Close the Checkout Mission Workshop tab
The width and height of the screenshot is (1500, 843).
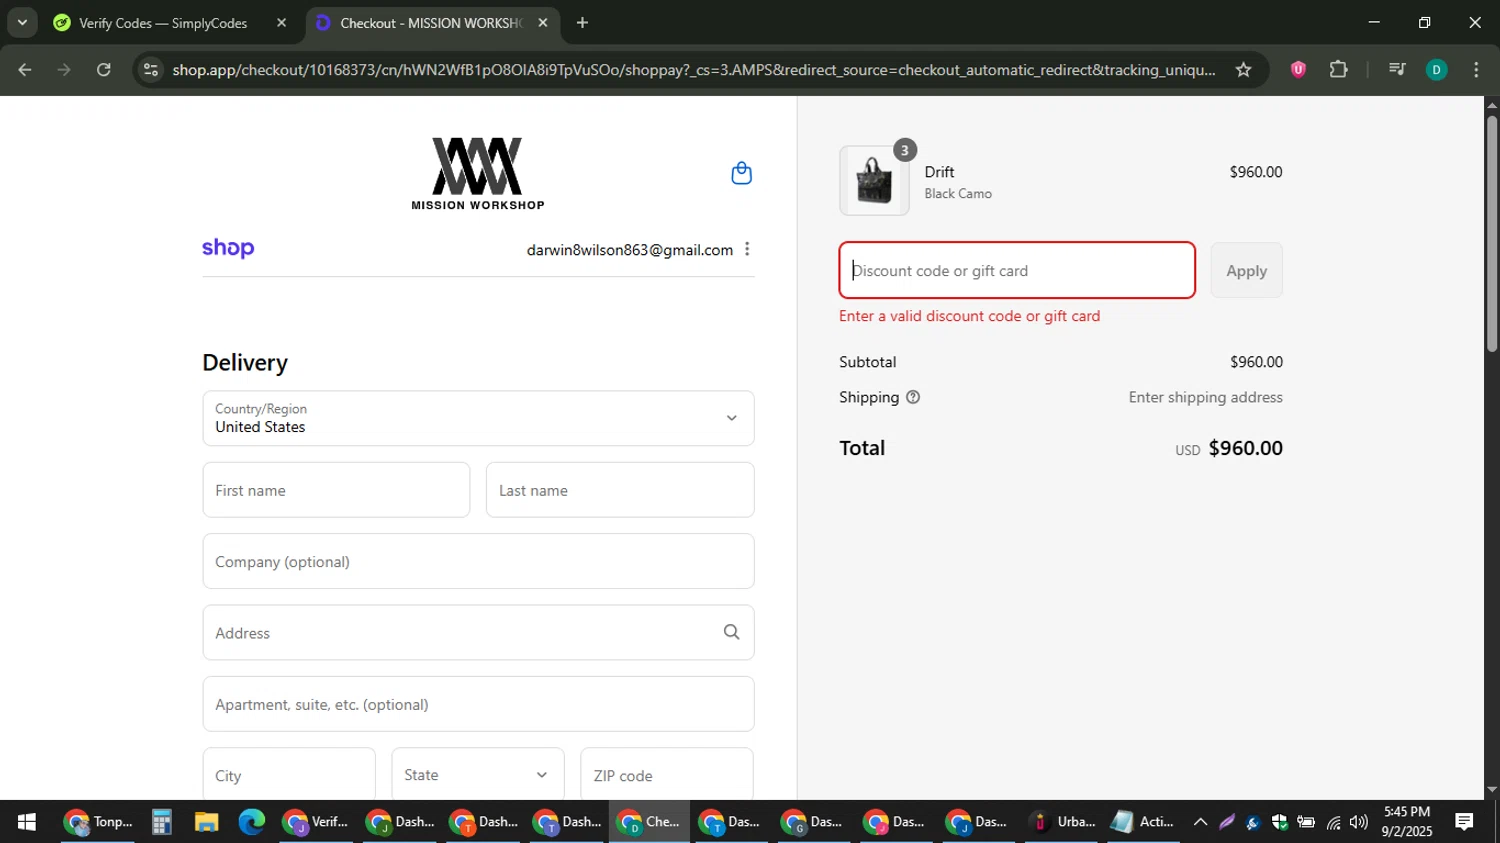coord(543,22)
